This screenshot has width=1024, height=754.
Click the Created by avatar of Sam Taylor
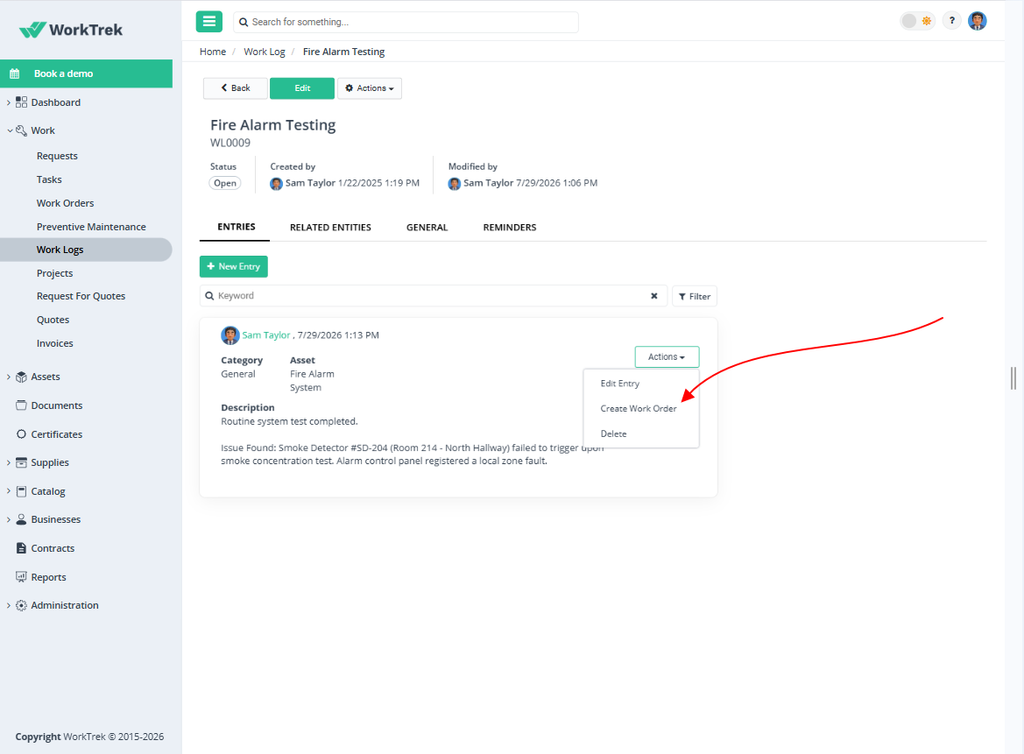coord(276,184)
